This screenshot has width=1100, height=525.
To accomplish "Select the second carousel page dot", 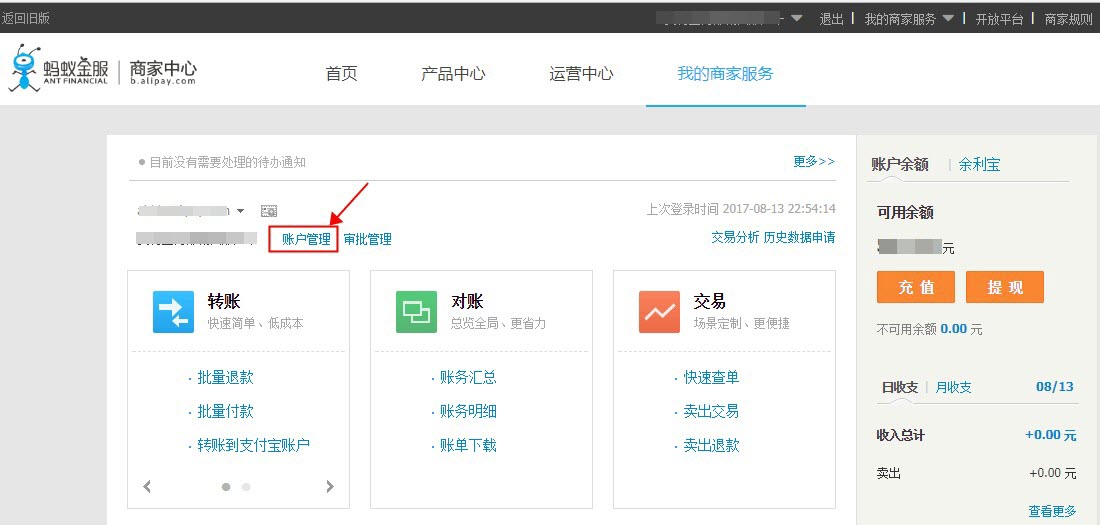I will [246, 486].
